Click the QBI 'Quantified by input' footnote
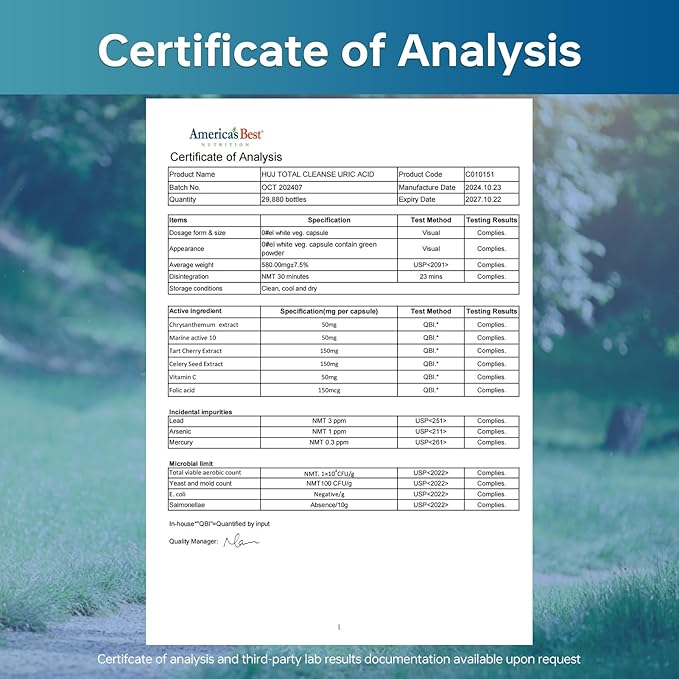 click(220, 524)
